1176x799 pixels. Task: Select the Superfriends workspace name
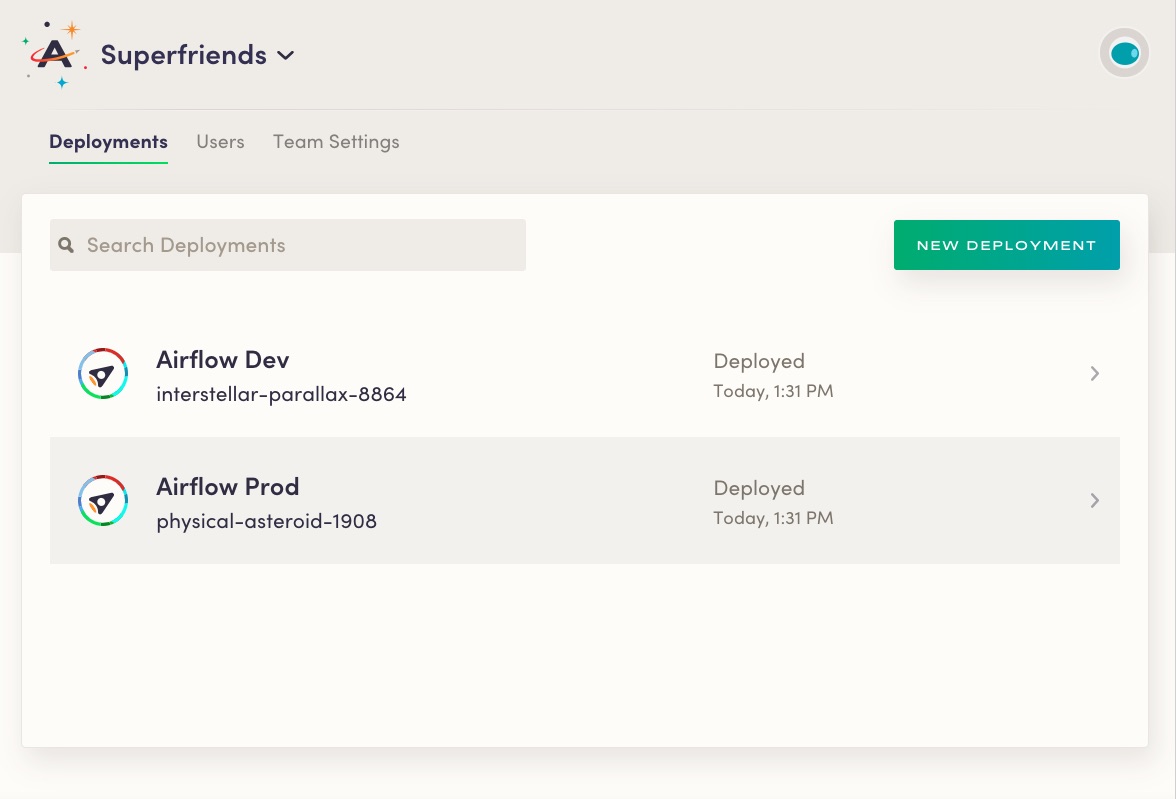184,55
